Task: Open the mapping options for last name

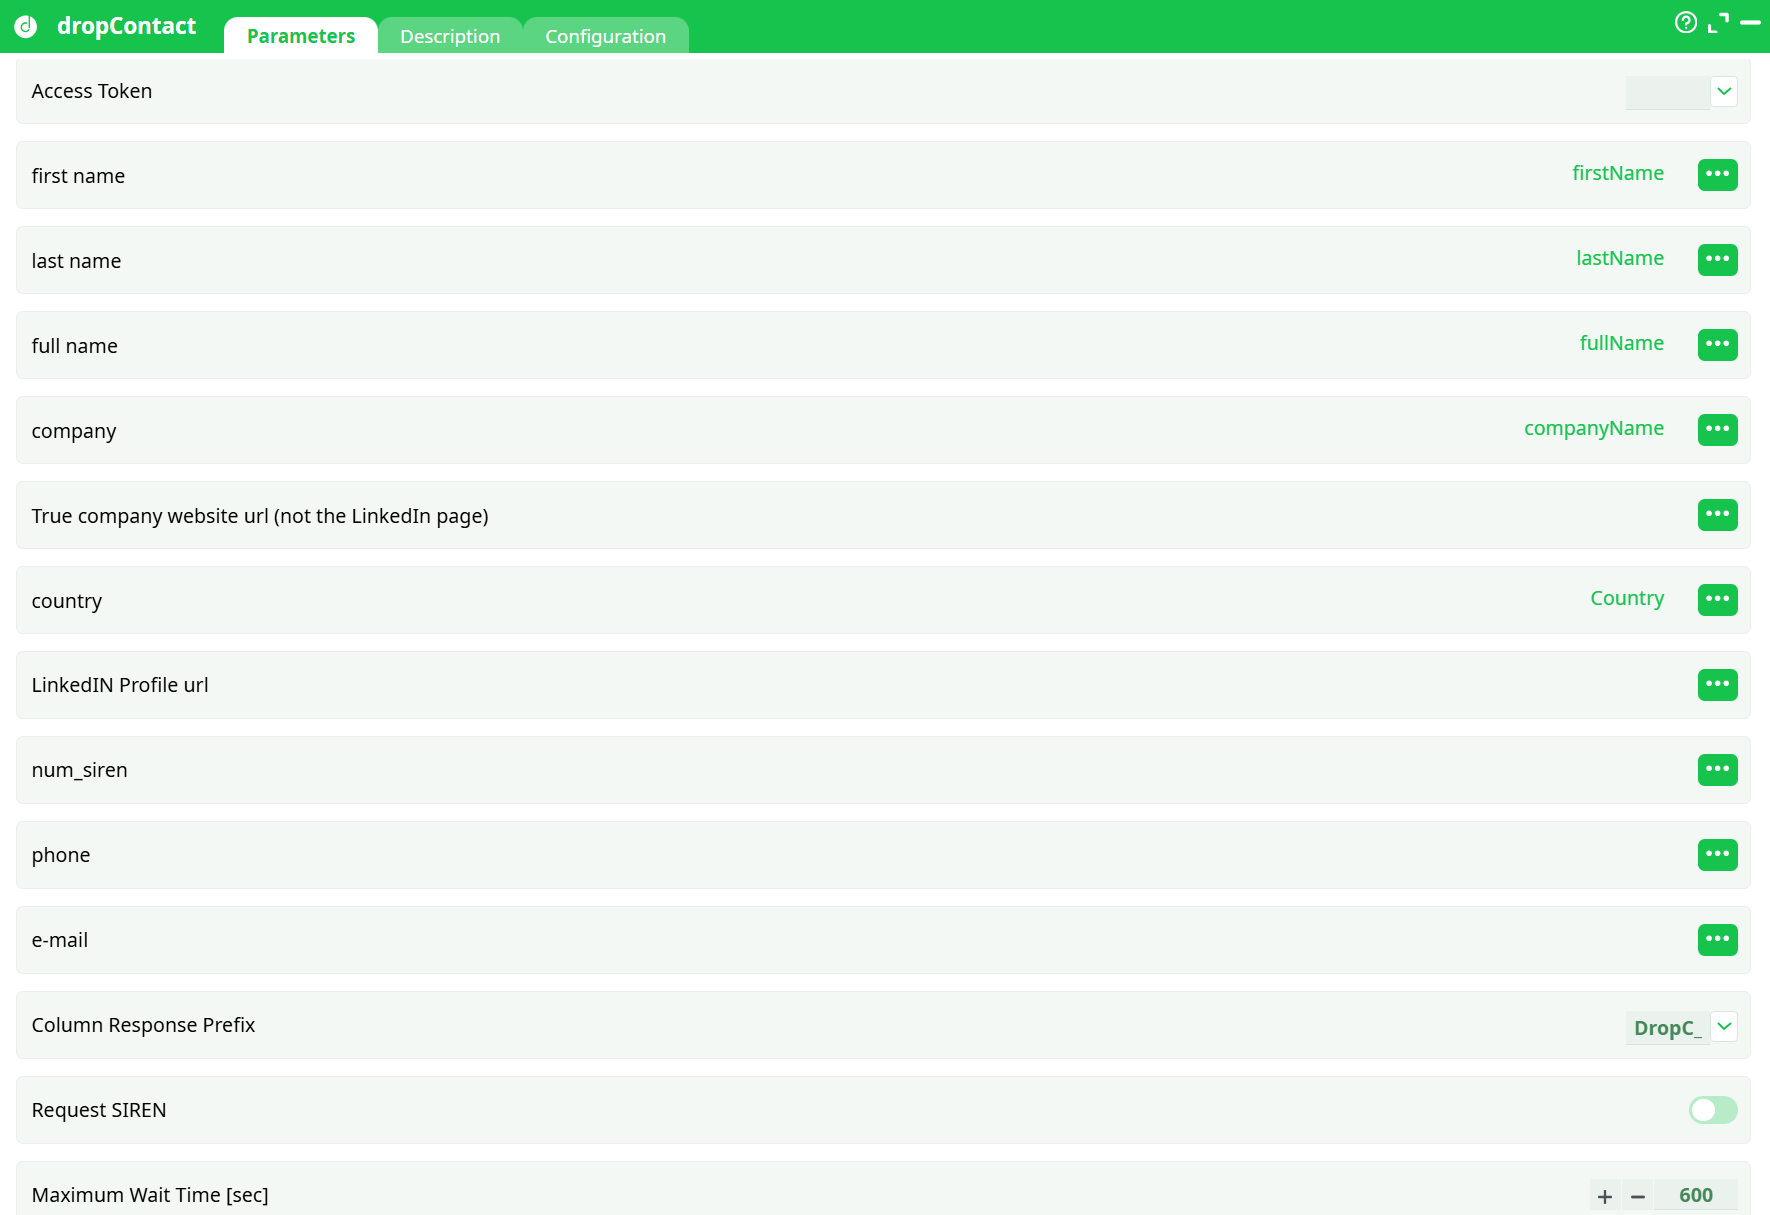Action: pos(1717,260)
